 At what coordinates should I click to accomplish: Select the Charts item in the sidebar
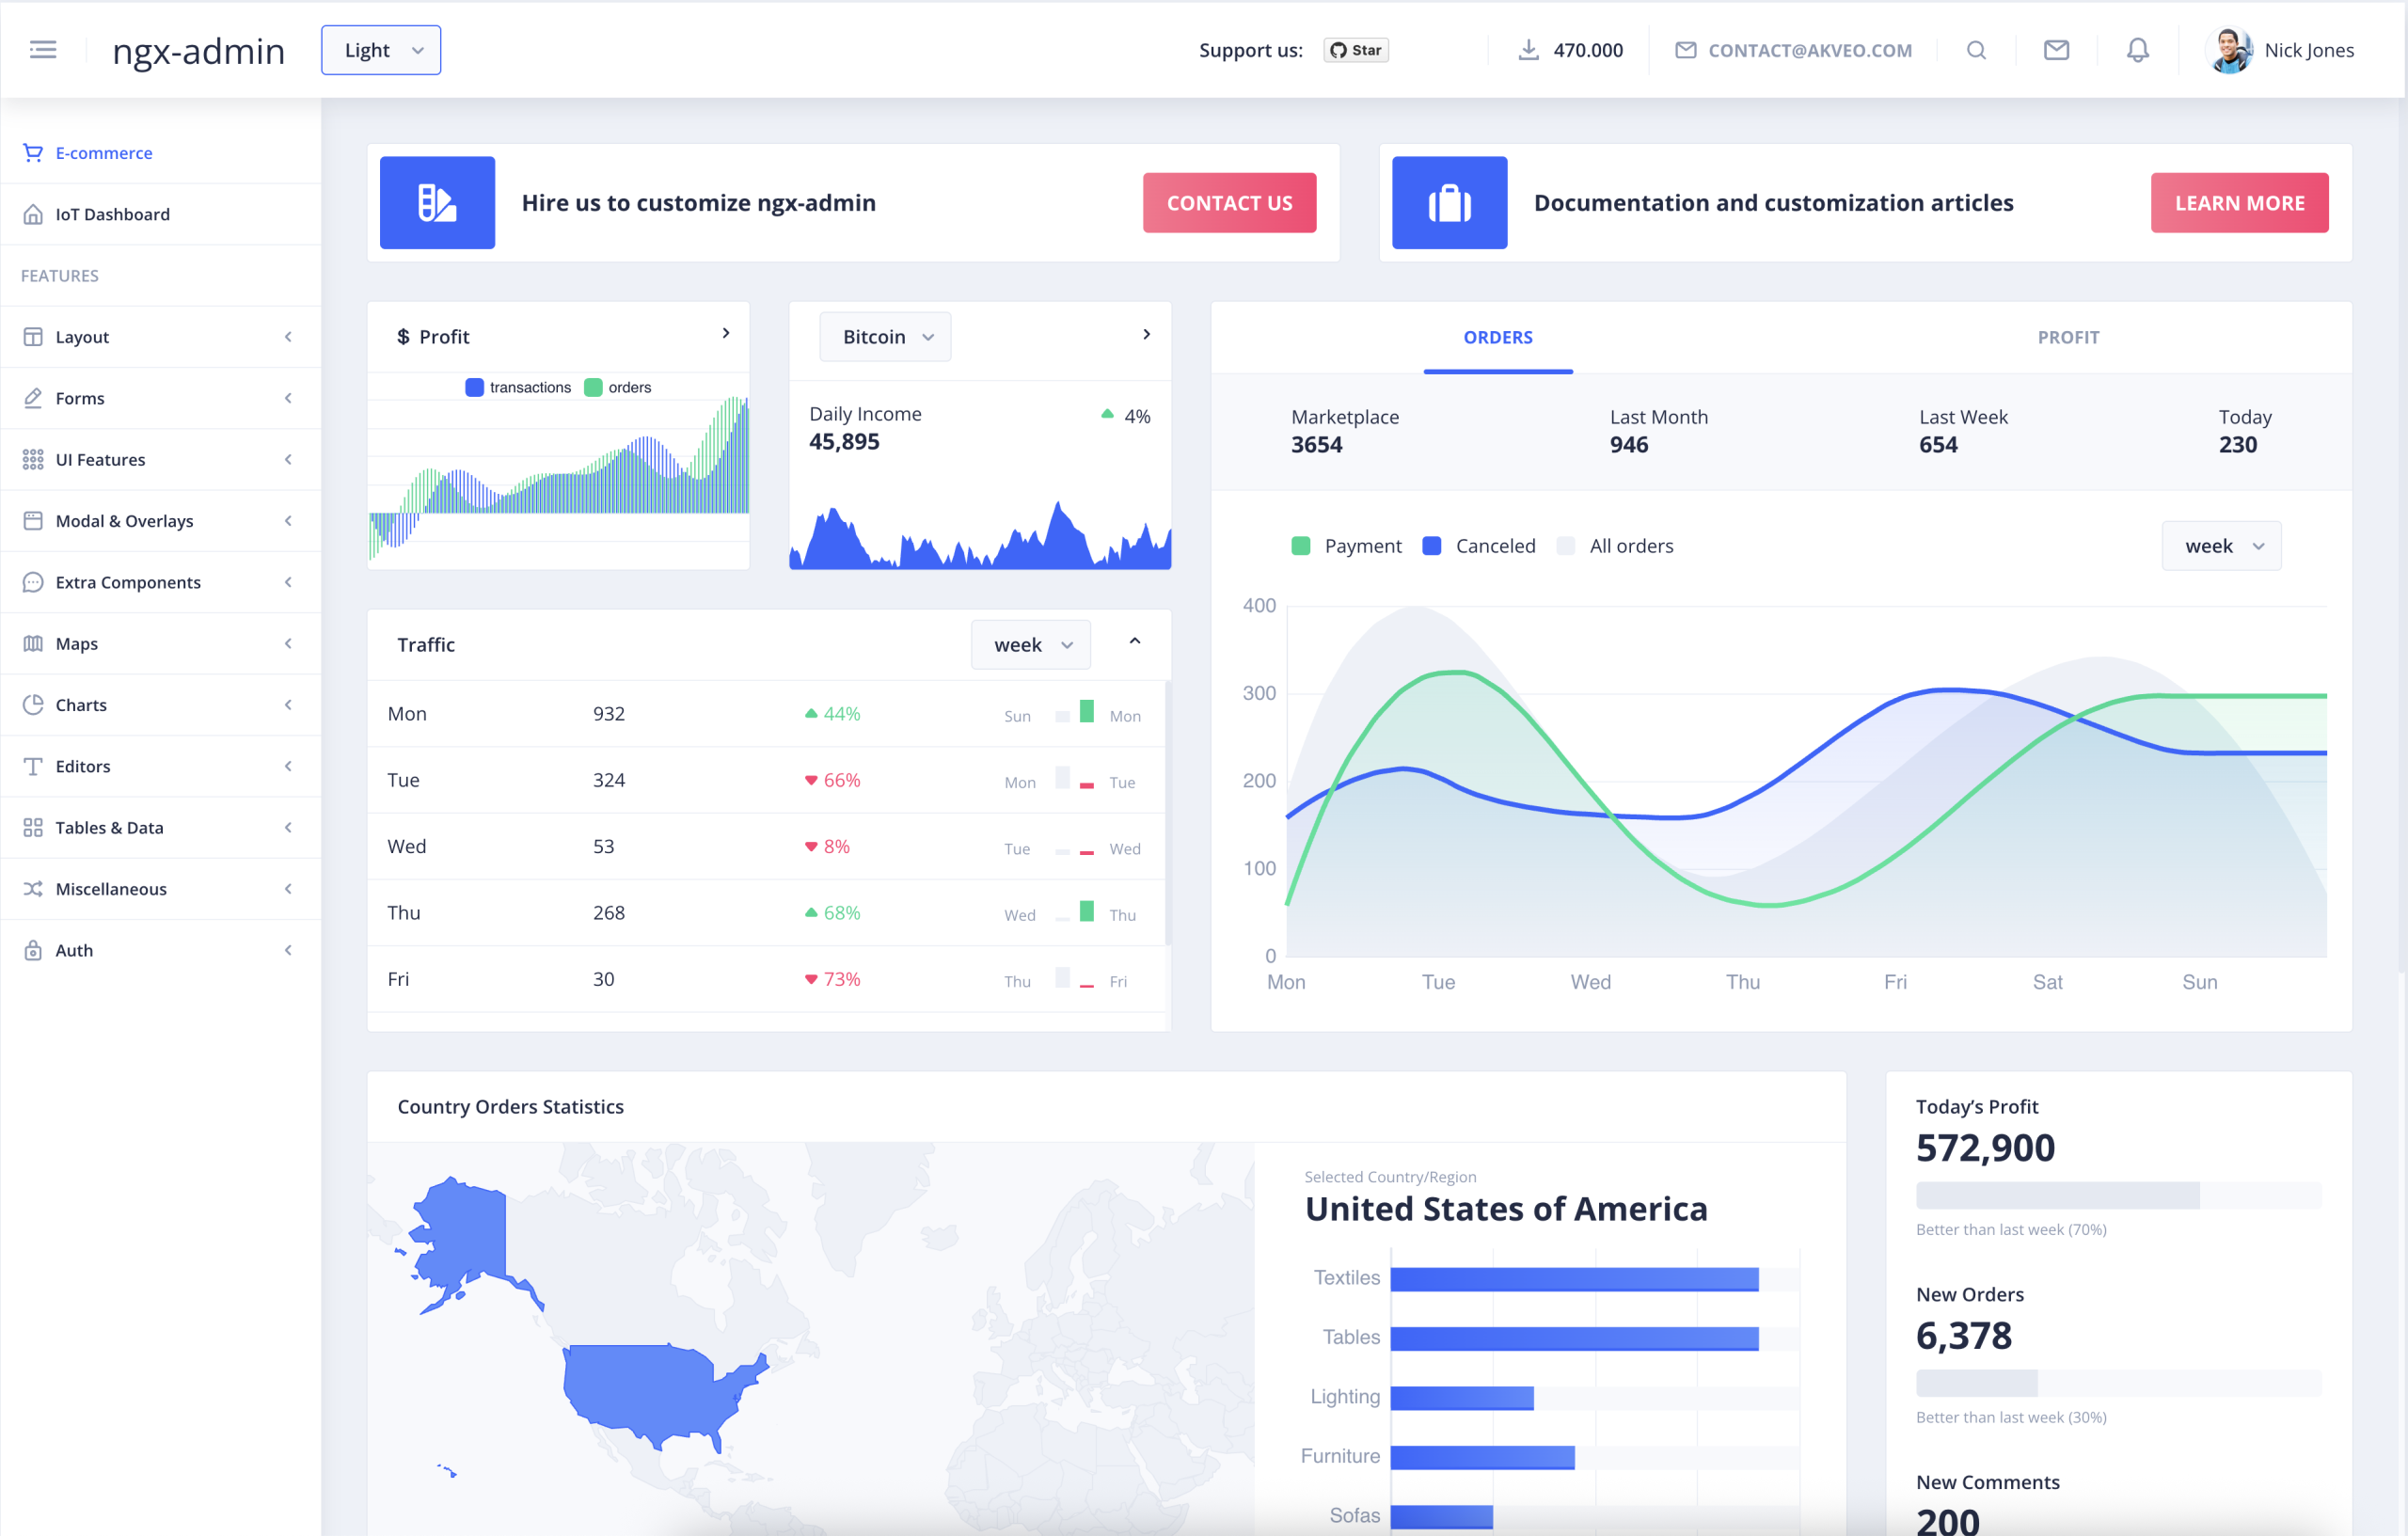tap(81, 704)
